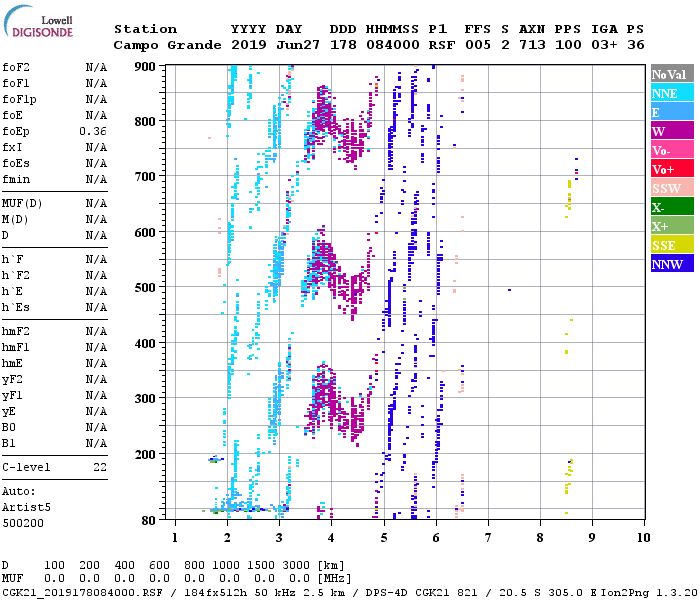
Task: Click the 4 MHz frequency axis label
Action: pyautogui.click(x=331, y=538)
